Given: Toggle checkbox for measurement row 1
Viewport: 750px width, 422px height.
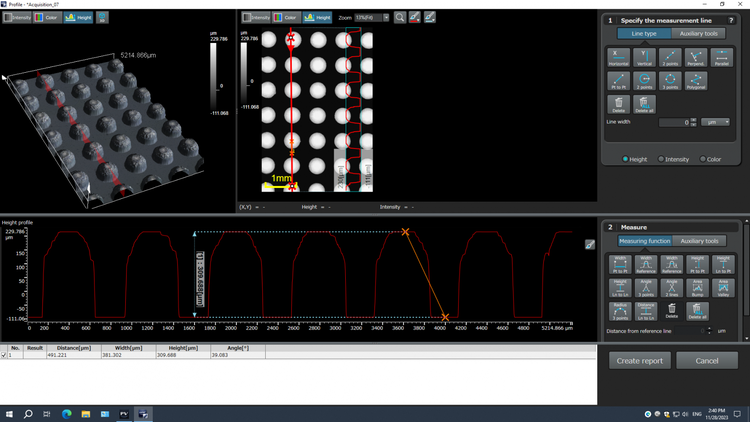Looking at the screenshot, I should click(x=4, y=355).
